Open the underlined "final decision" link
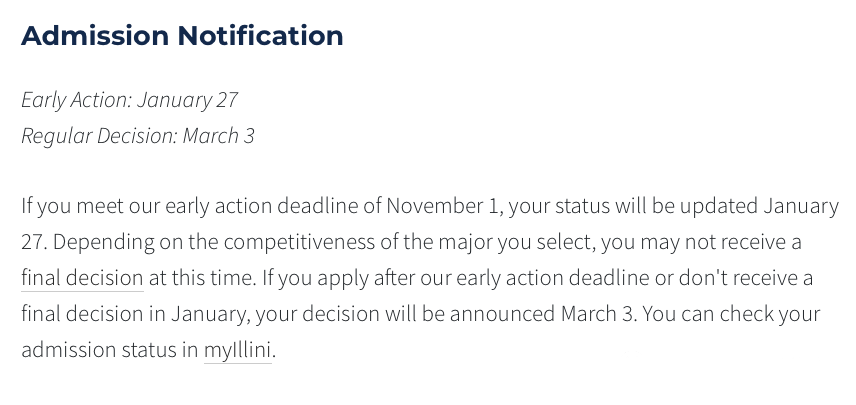 pos(82,278)
